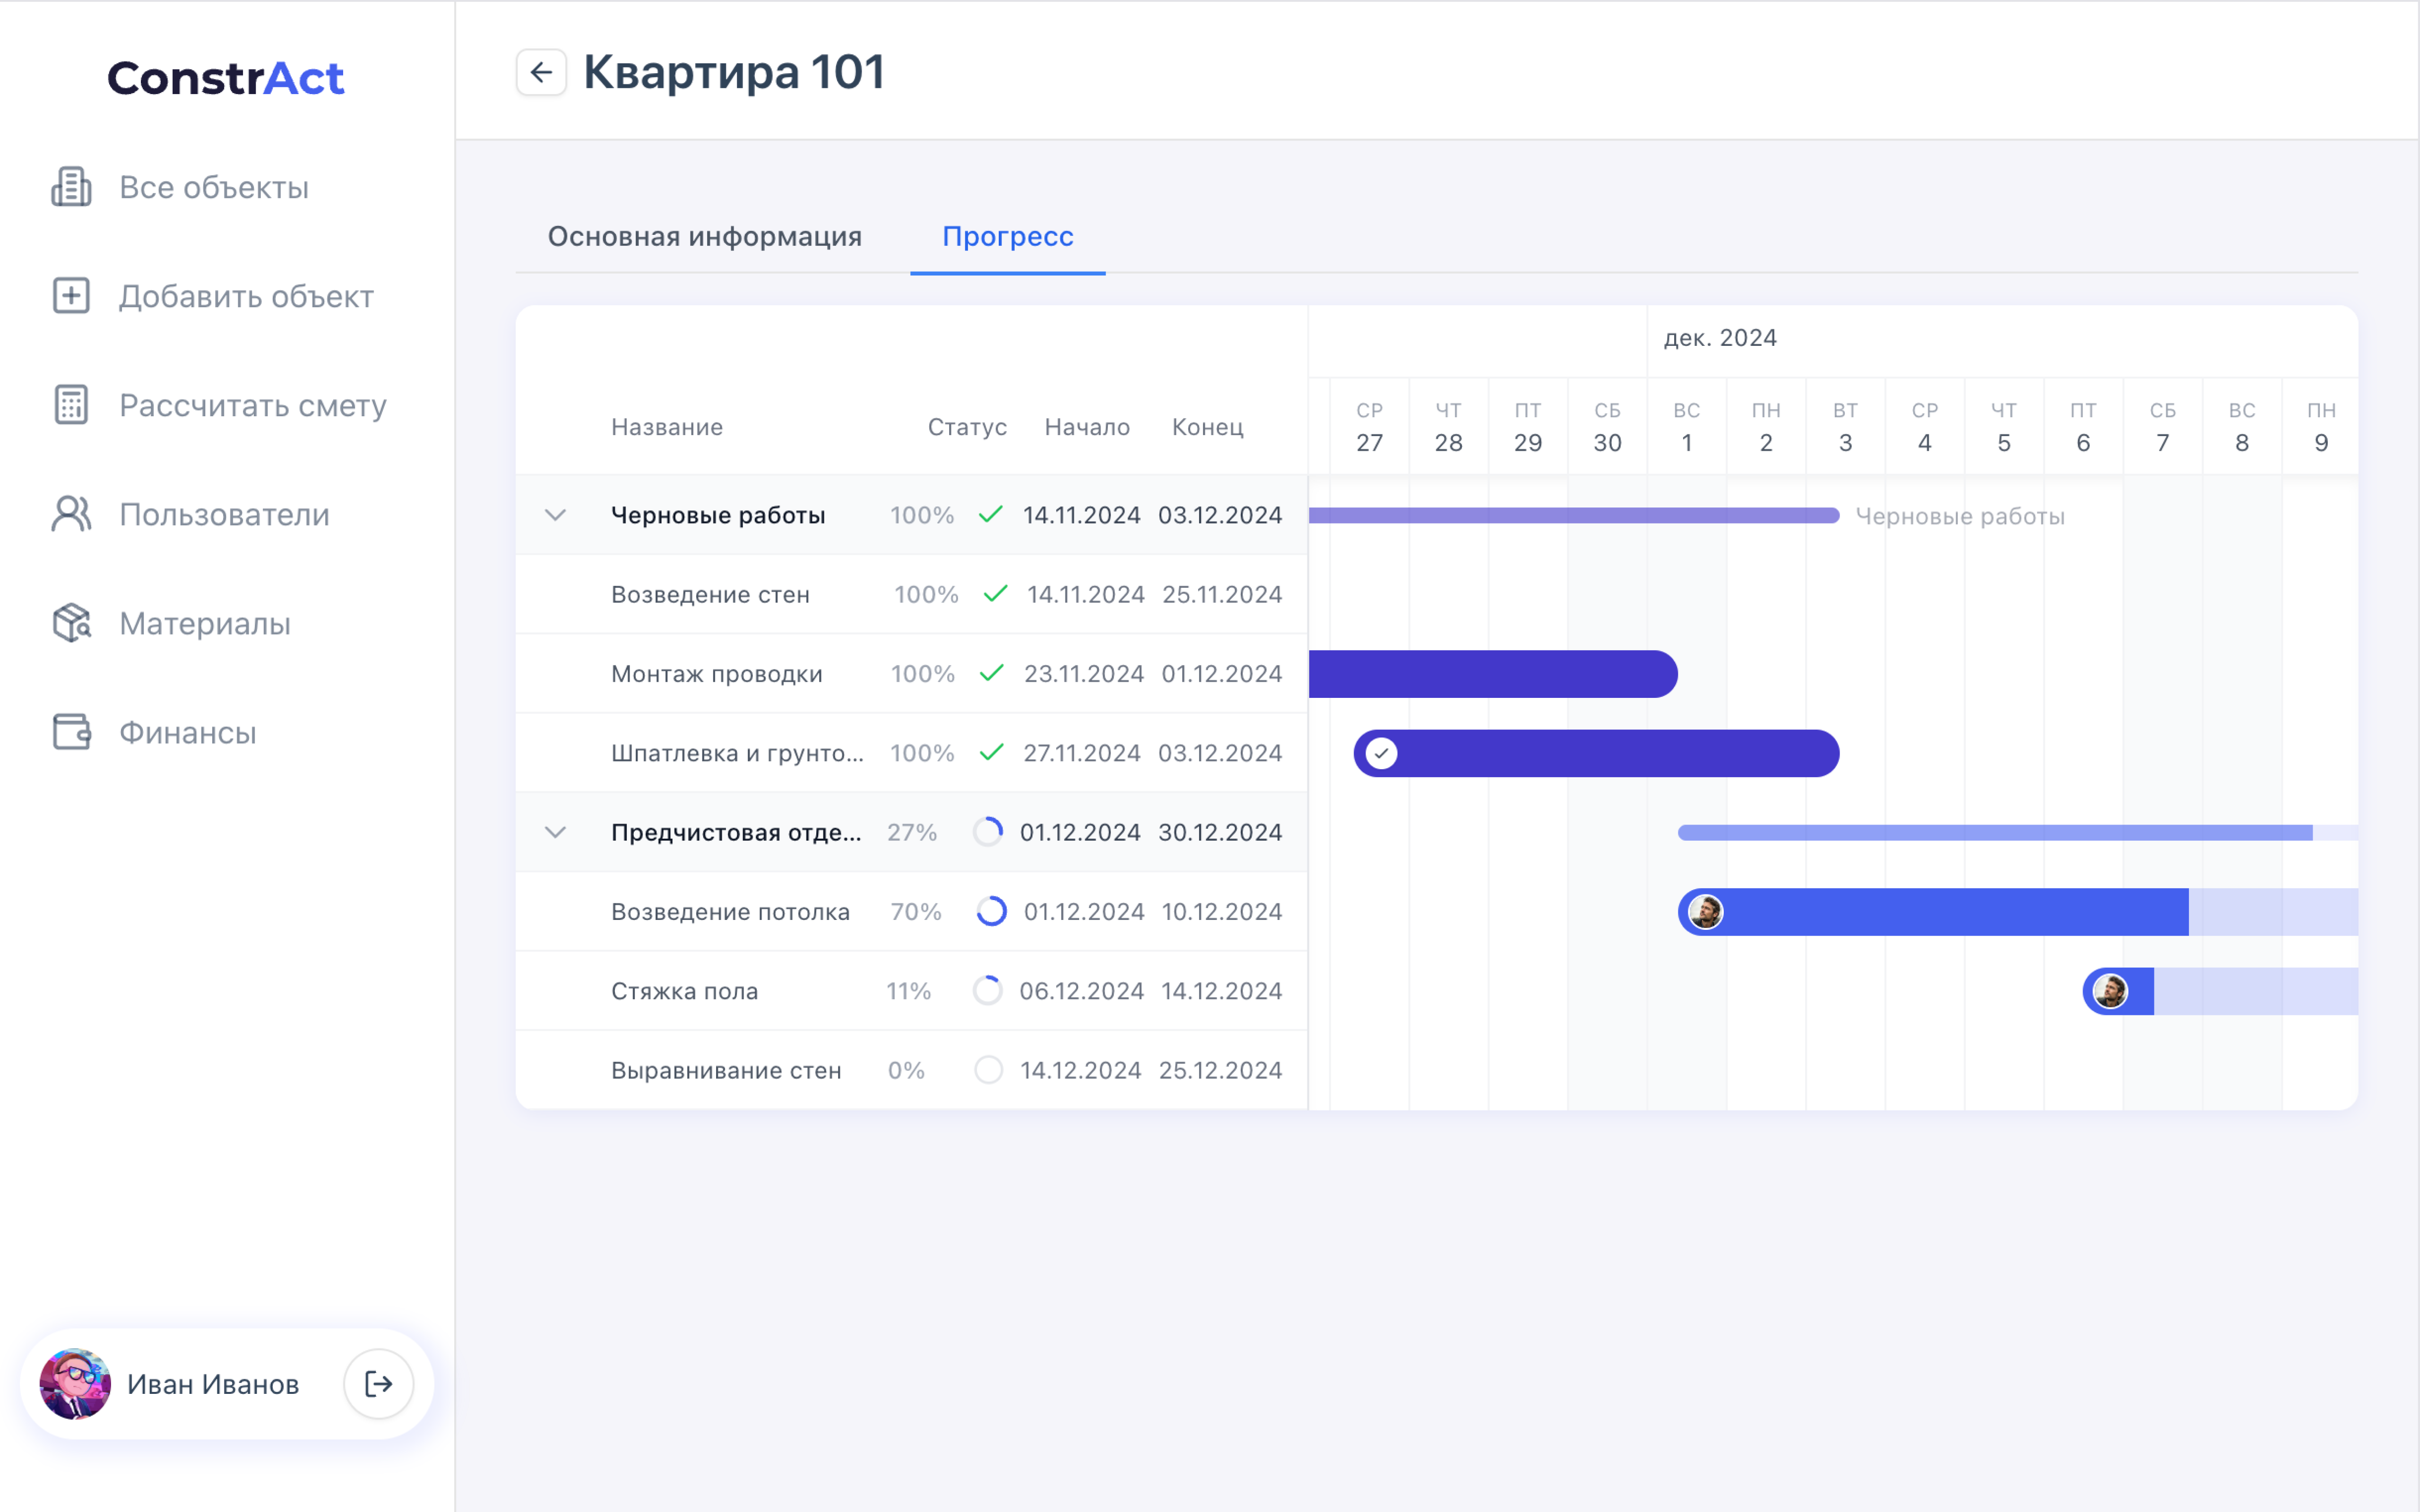Viewport: 2420px width, 1512px height.
Task: Click the Название column header
Action: [667, 427]
